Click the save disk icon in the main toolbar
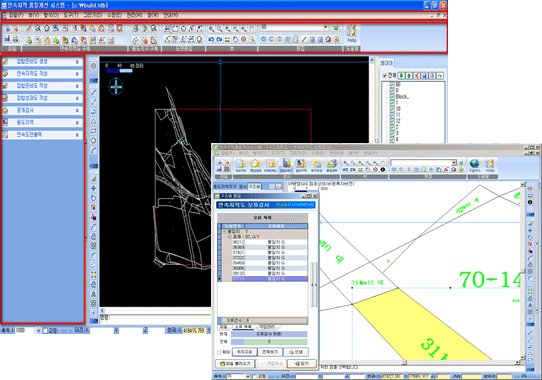The height and width of the screenshot is (380, 542). coord(7,39)
